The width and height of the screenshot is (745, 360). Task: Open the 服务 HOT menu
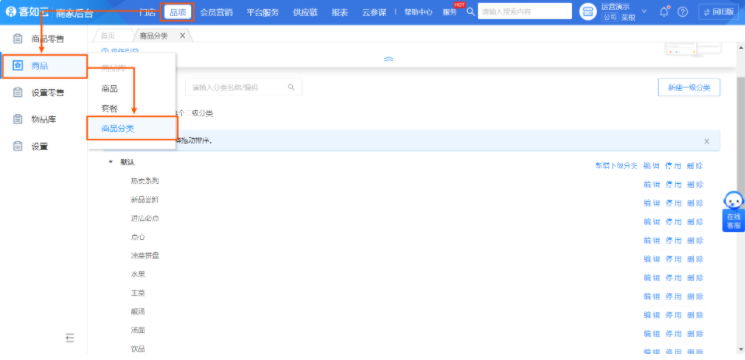pyautogui.click(x=449, y=12)
